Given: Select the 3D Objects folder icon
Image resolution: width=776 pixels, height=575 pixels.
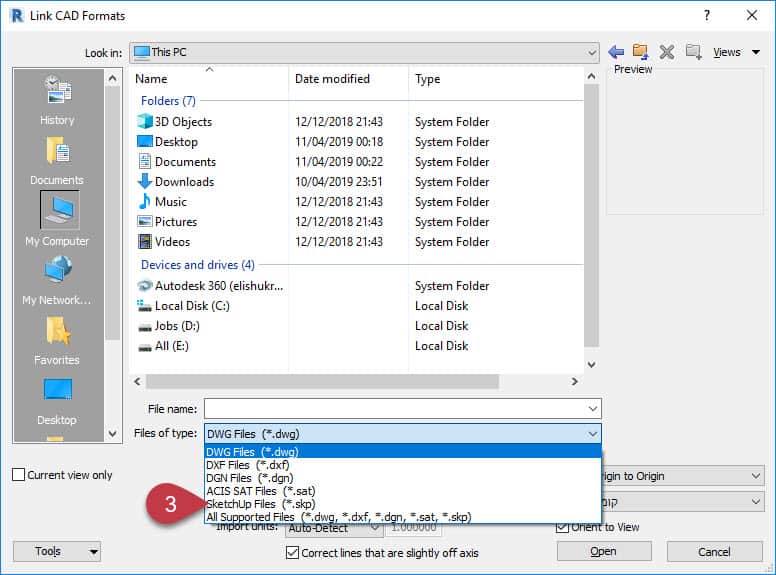Looking at the screenshot, I should pyautogui.click(x=145, y=121).
